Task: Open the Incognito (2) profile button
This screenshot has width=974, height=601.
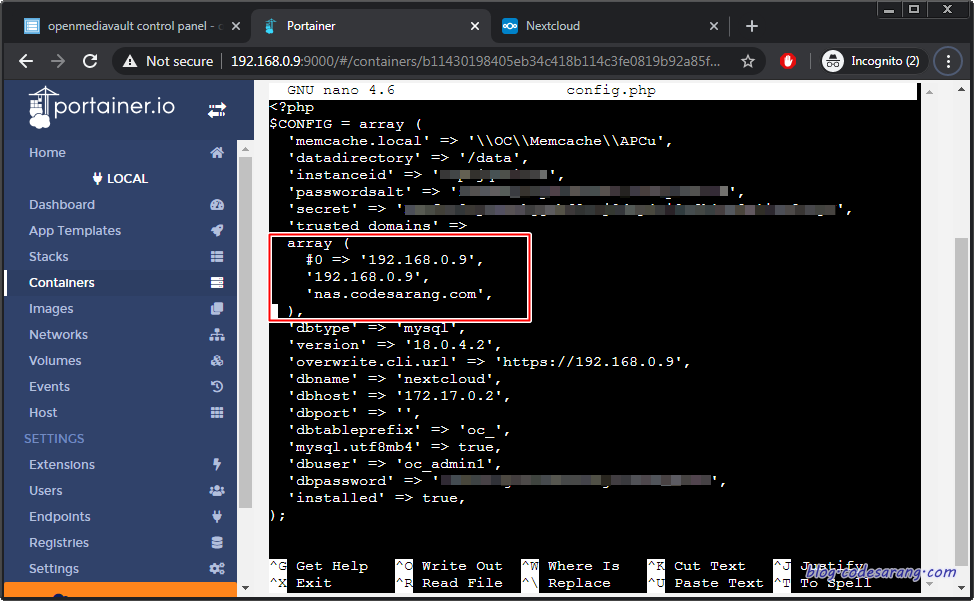Action: 874,61
